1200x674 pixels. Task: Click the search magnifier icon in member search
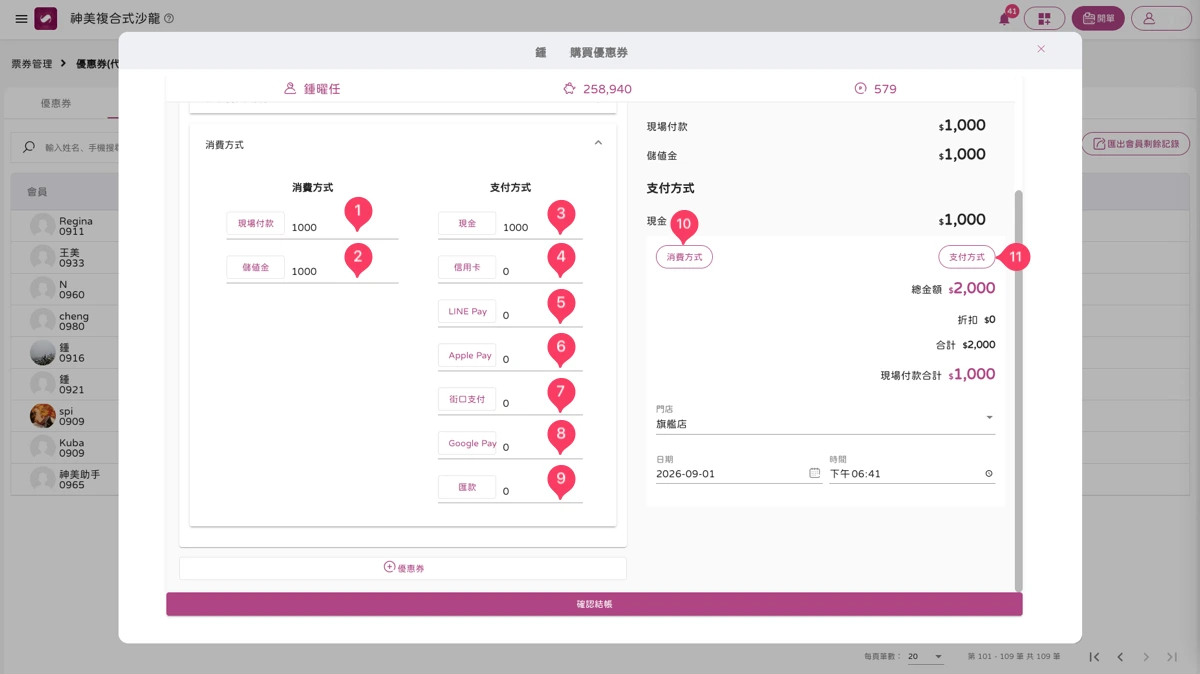(x=29, y=147)
